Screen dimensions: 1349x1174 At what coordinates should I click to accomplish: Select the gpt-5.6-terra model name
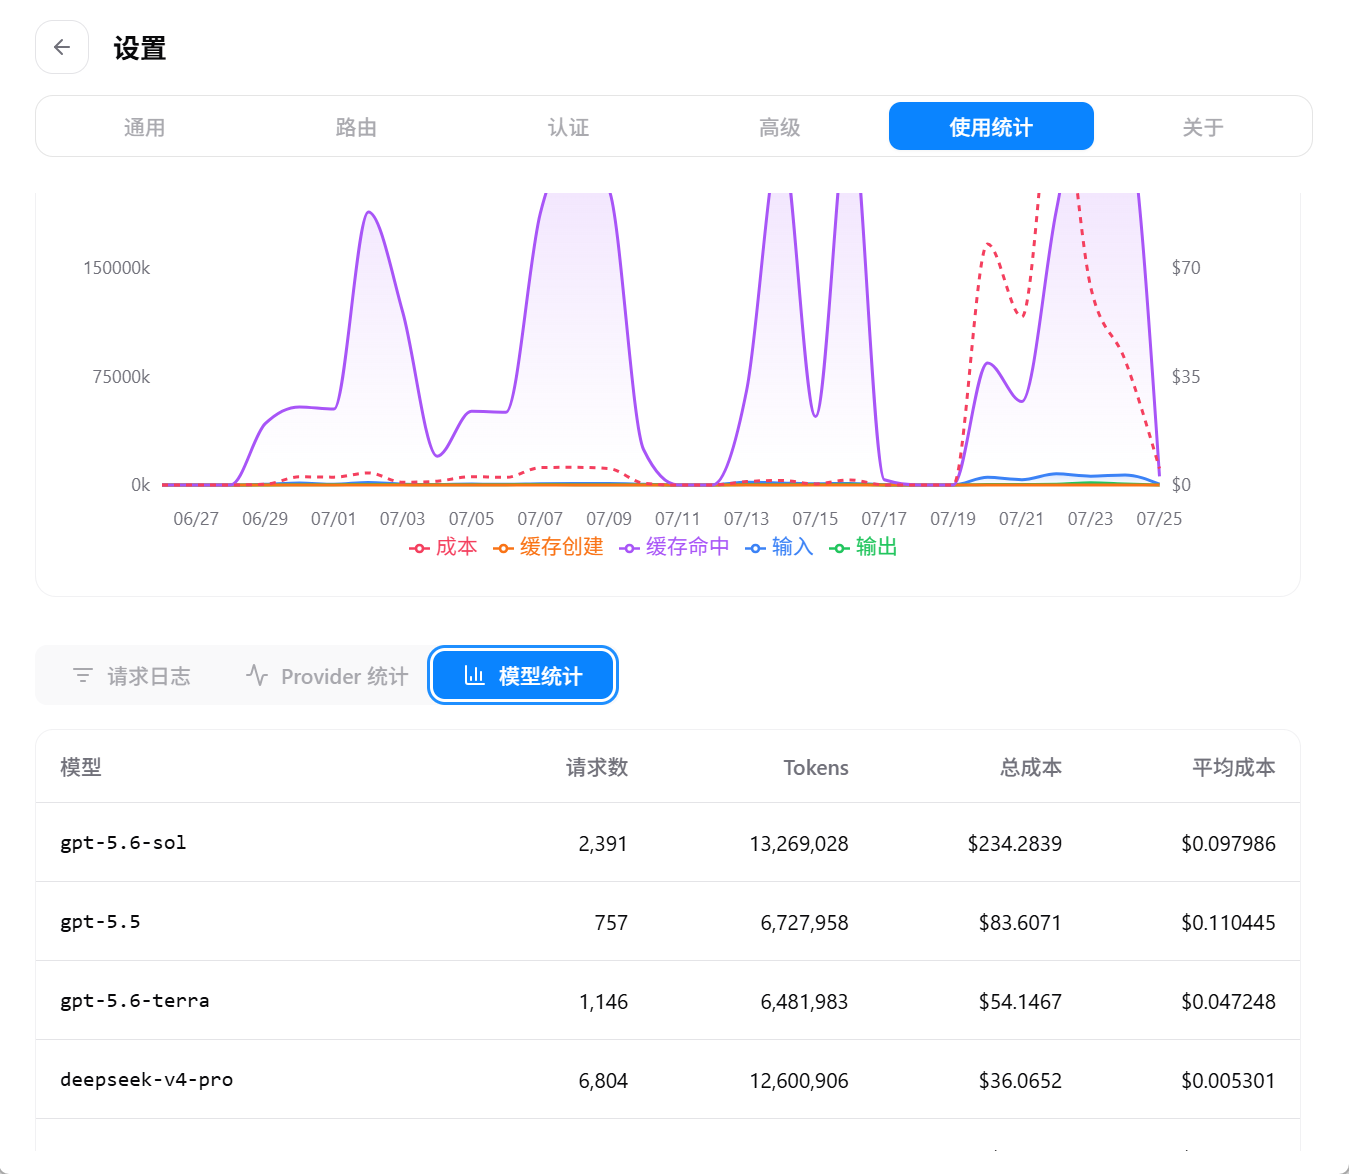coord(135,1000)
